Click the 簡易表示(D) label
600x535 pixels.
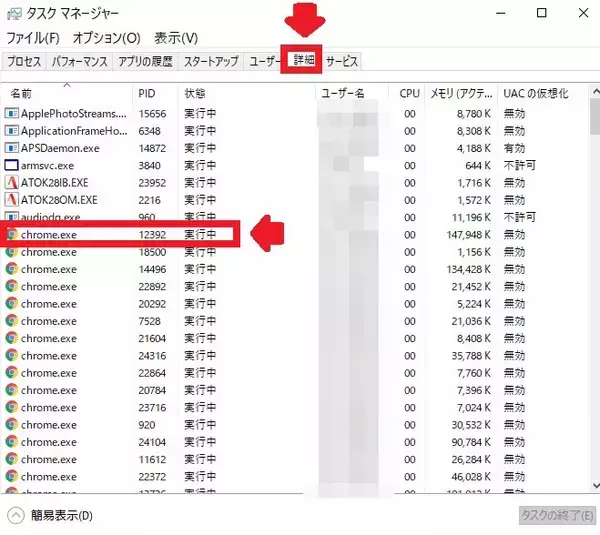62,515
